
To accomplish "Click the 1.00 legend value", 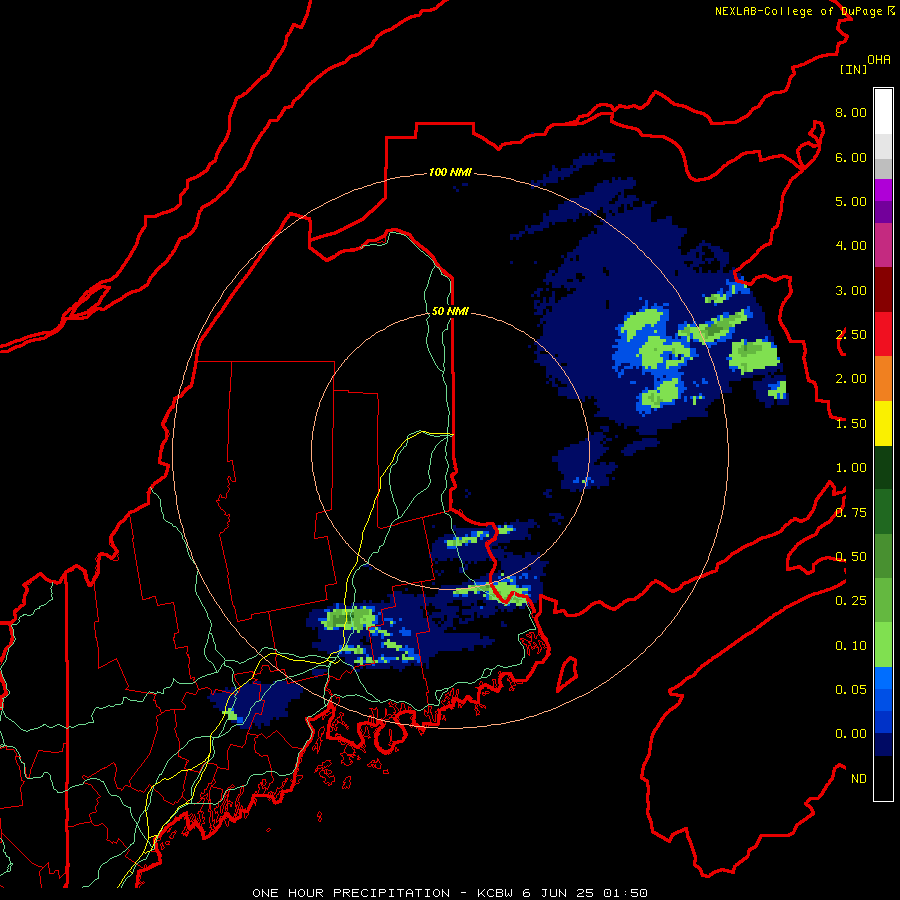I will (851, 468).
